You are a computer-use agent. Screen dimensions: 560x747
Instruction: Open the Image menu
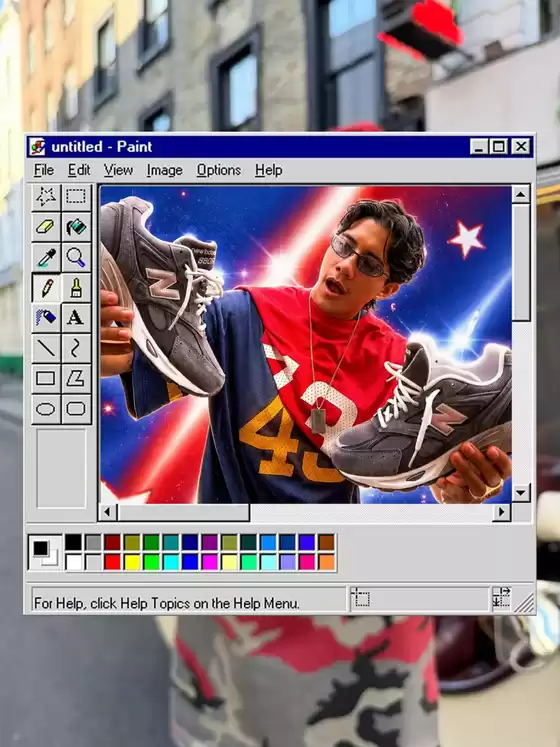(x=164, y=170)
